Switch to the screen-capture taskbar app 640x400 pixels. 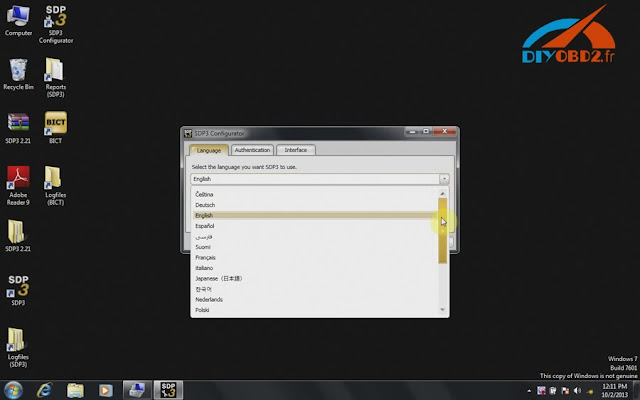point(137,390)
